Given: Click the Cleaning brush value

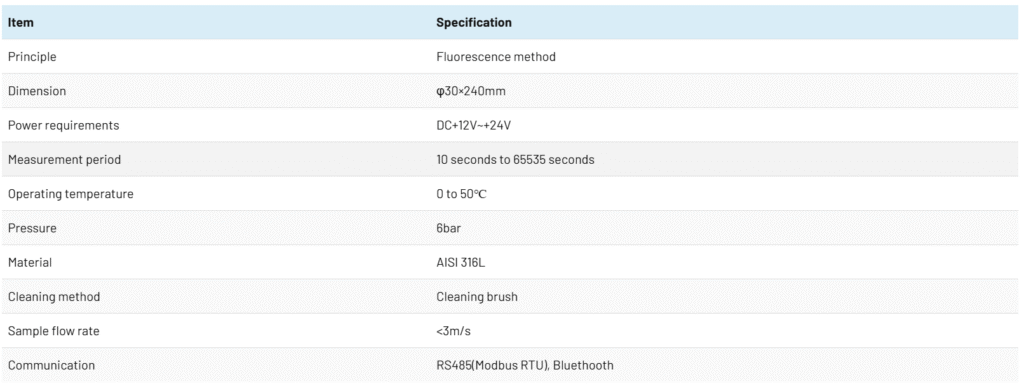Looking at the screenshot, I should (x=477, y=297).
